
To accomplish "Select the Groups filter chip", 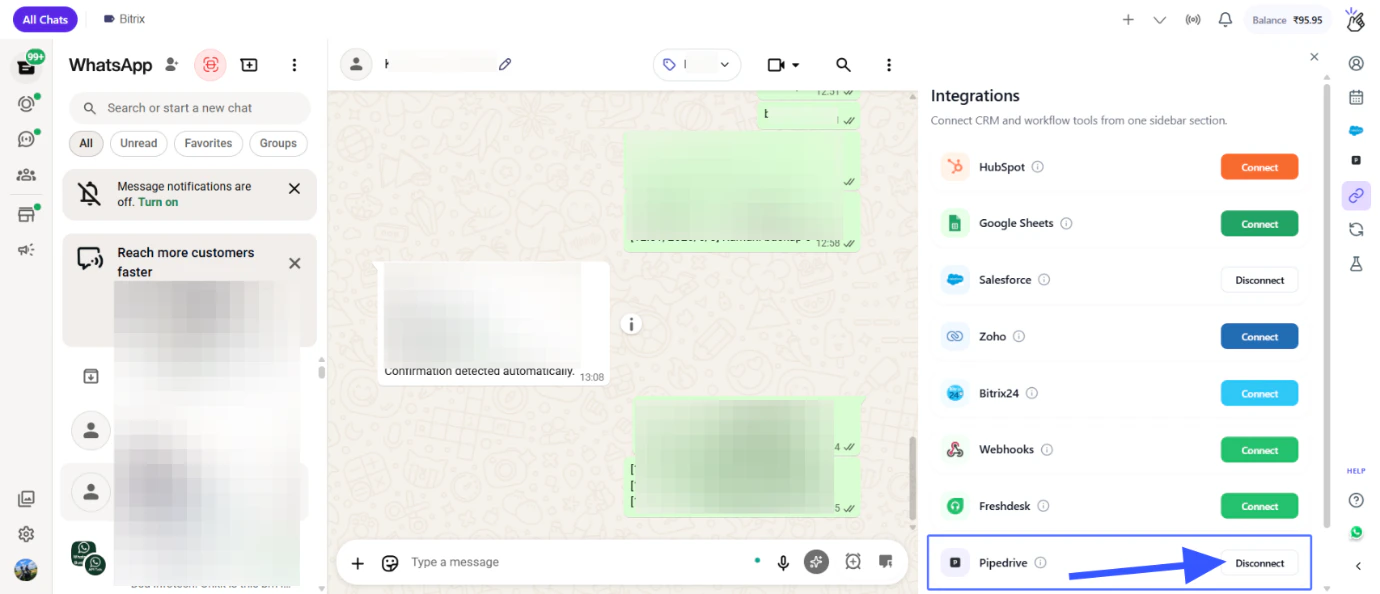I will pyautogui.click(x=278, y=143).
